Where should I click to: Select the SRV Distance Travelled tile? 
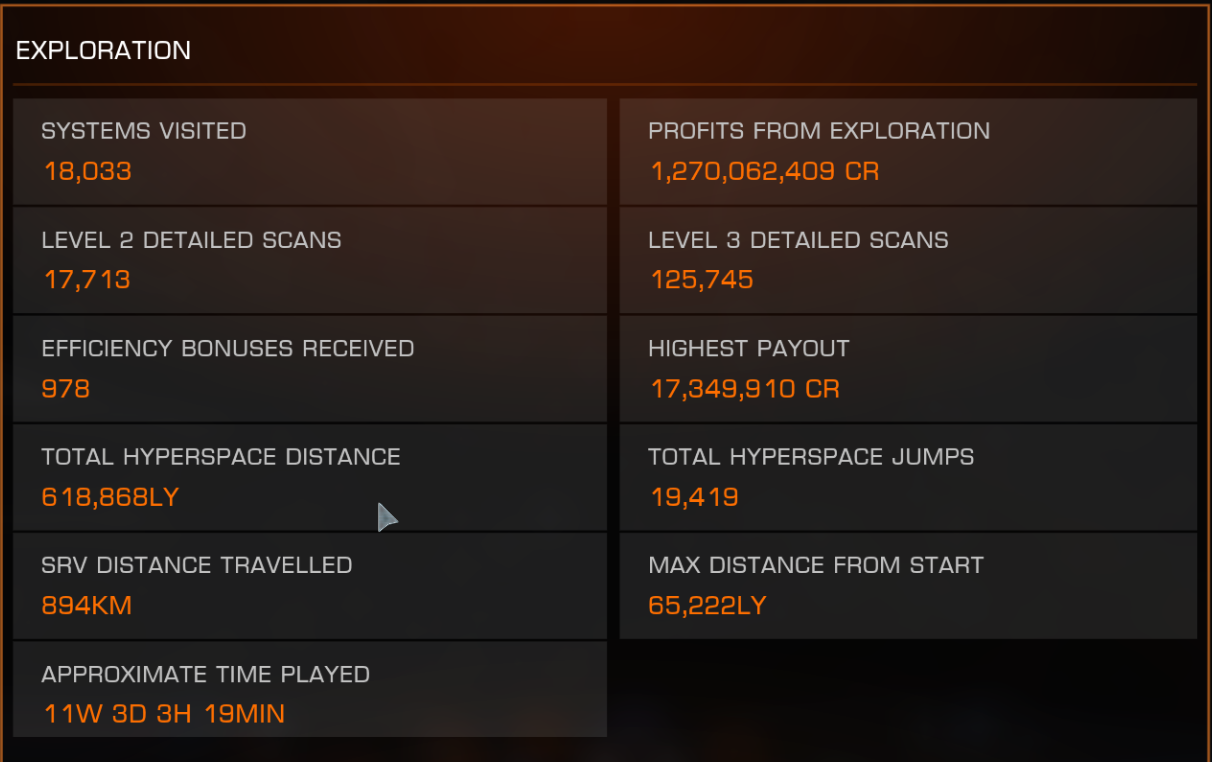pyautogui.click(x=310, y=586)
